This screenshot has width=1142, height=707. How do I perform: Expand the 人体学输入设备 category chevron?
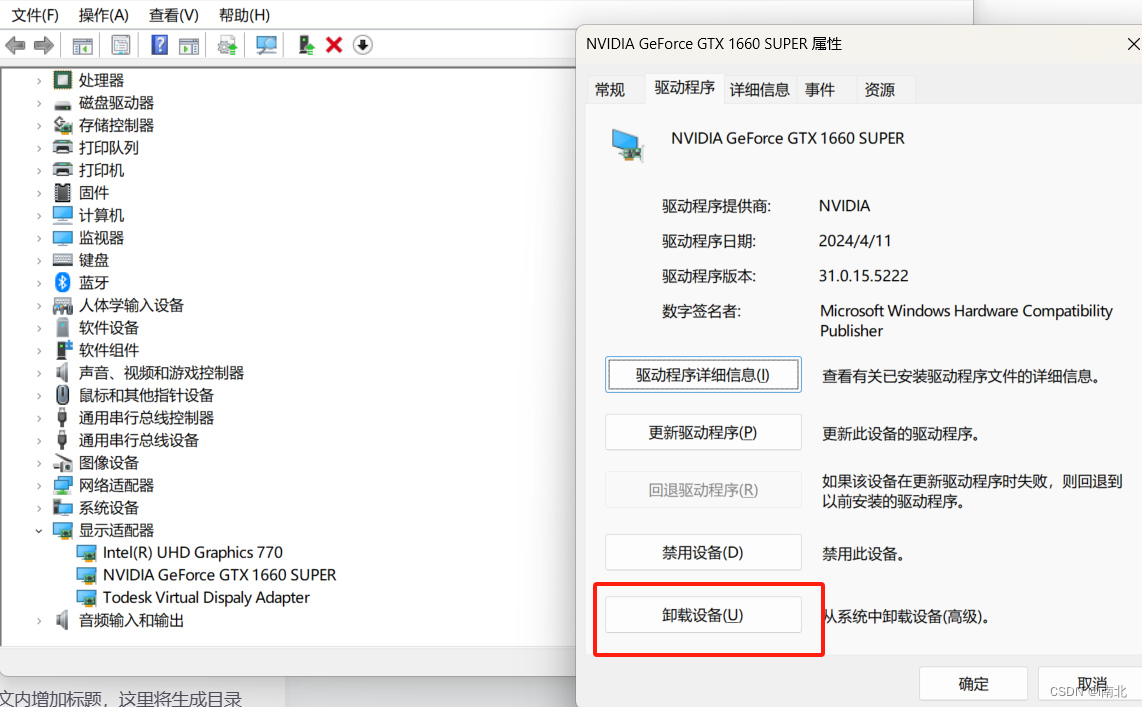tap(39, 306)
